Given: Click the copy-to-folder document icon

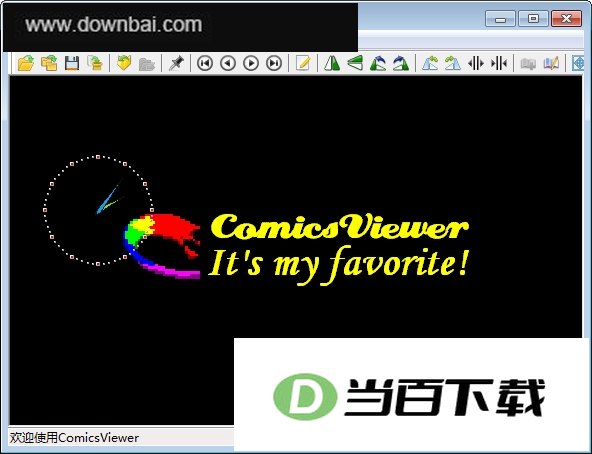Looking at the screenshot, I should (95, 63).
